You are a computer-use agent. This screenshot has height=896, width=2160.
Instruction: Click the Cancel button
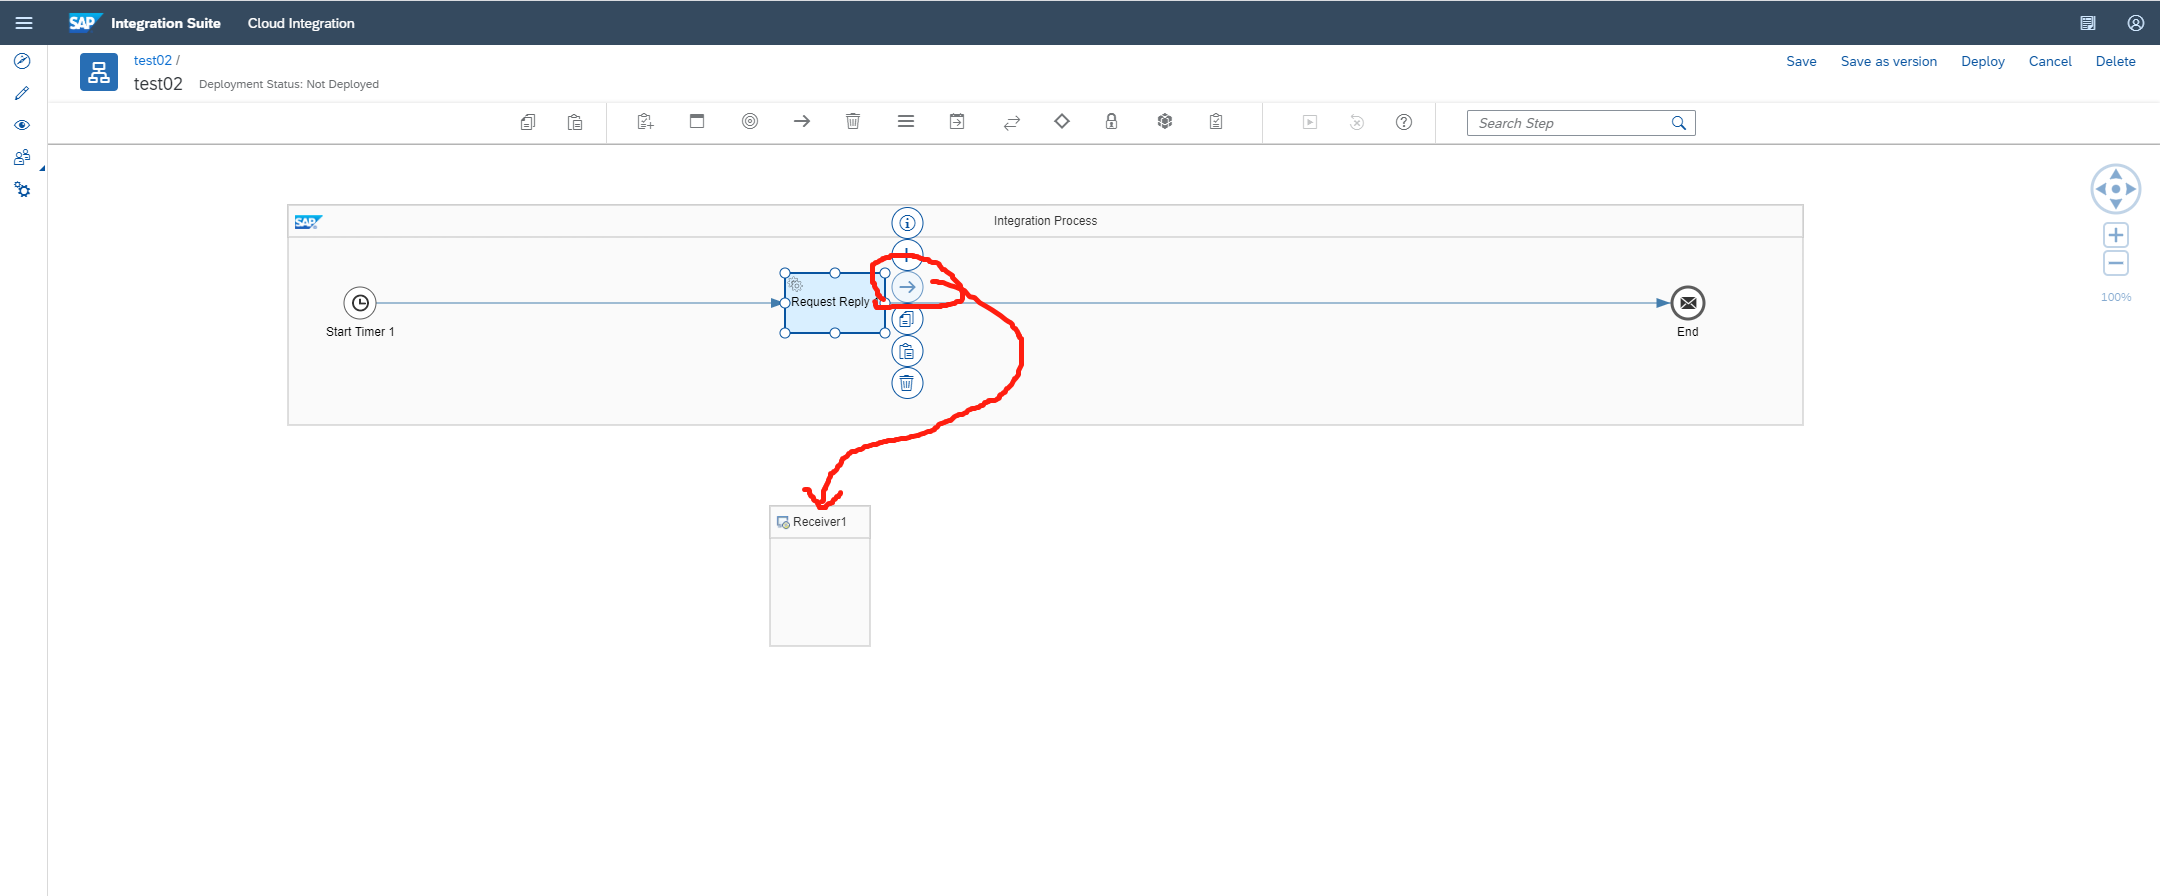click(2050, 61)
